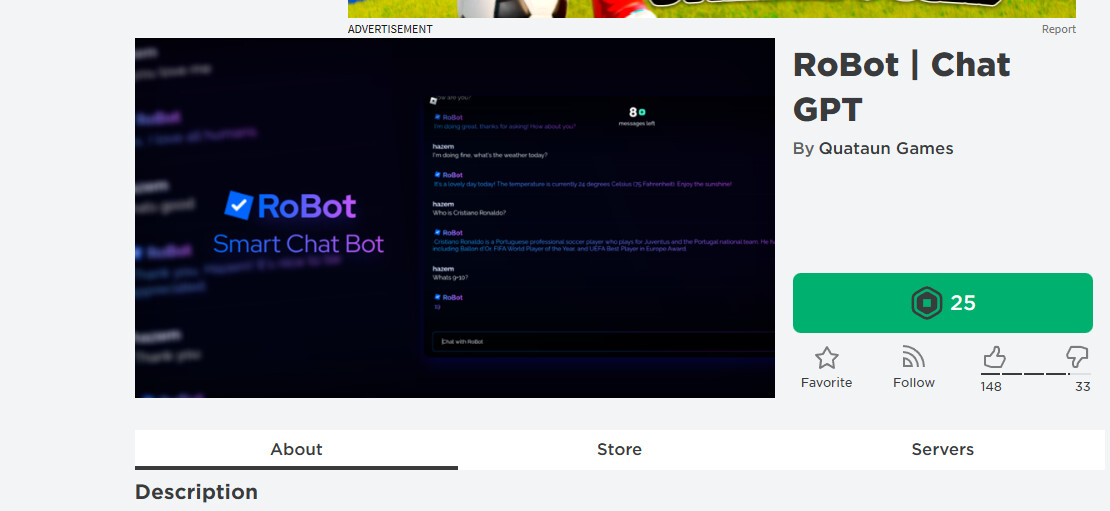Open the Servers tab
Image resolution: width=1110 pixels, height=511 pixels.
point(942,449)
